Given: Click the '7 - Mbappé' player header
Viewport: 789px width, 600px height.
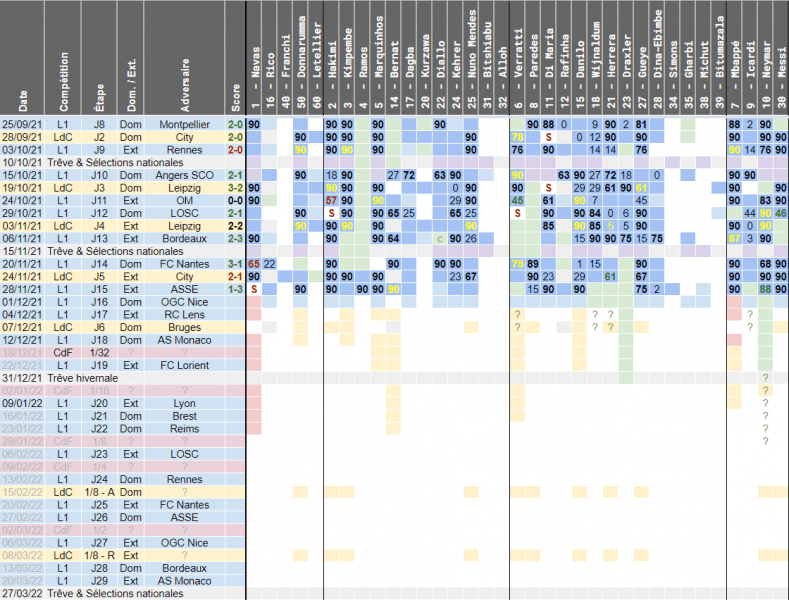Looking at the screenshot, I should pyautogui.click(x=735, y=58).
